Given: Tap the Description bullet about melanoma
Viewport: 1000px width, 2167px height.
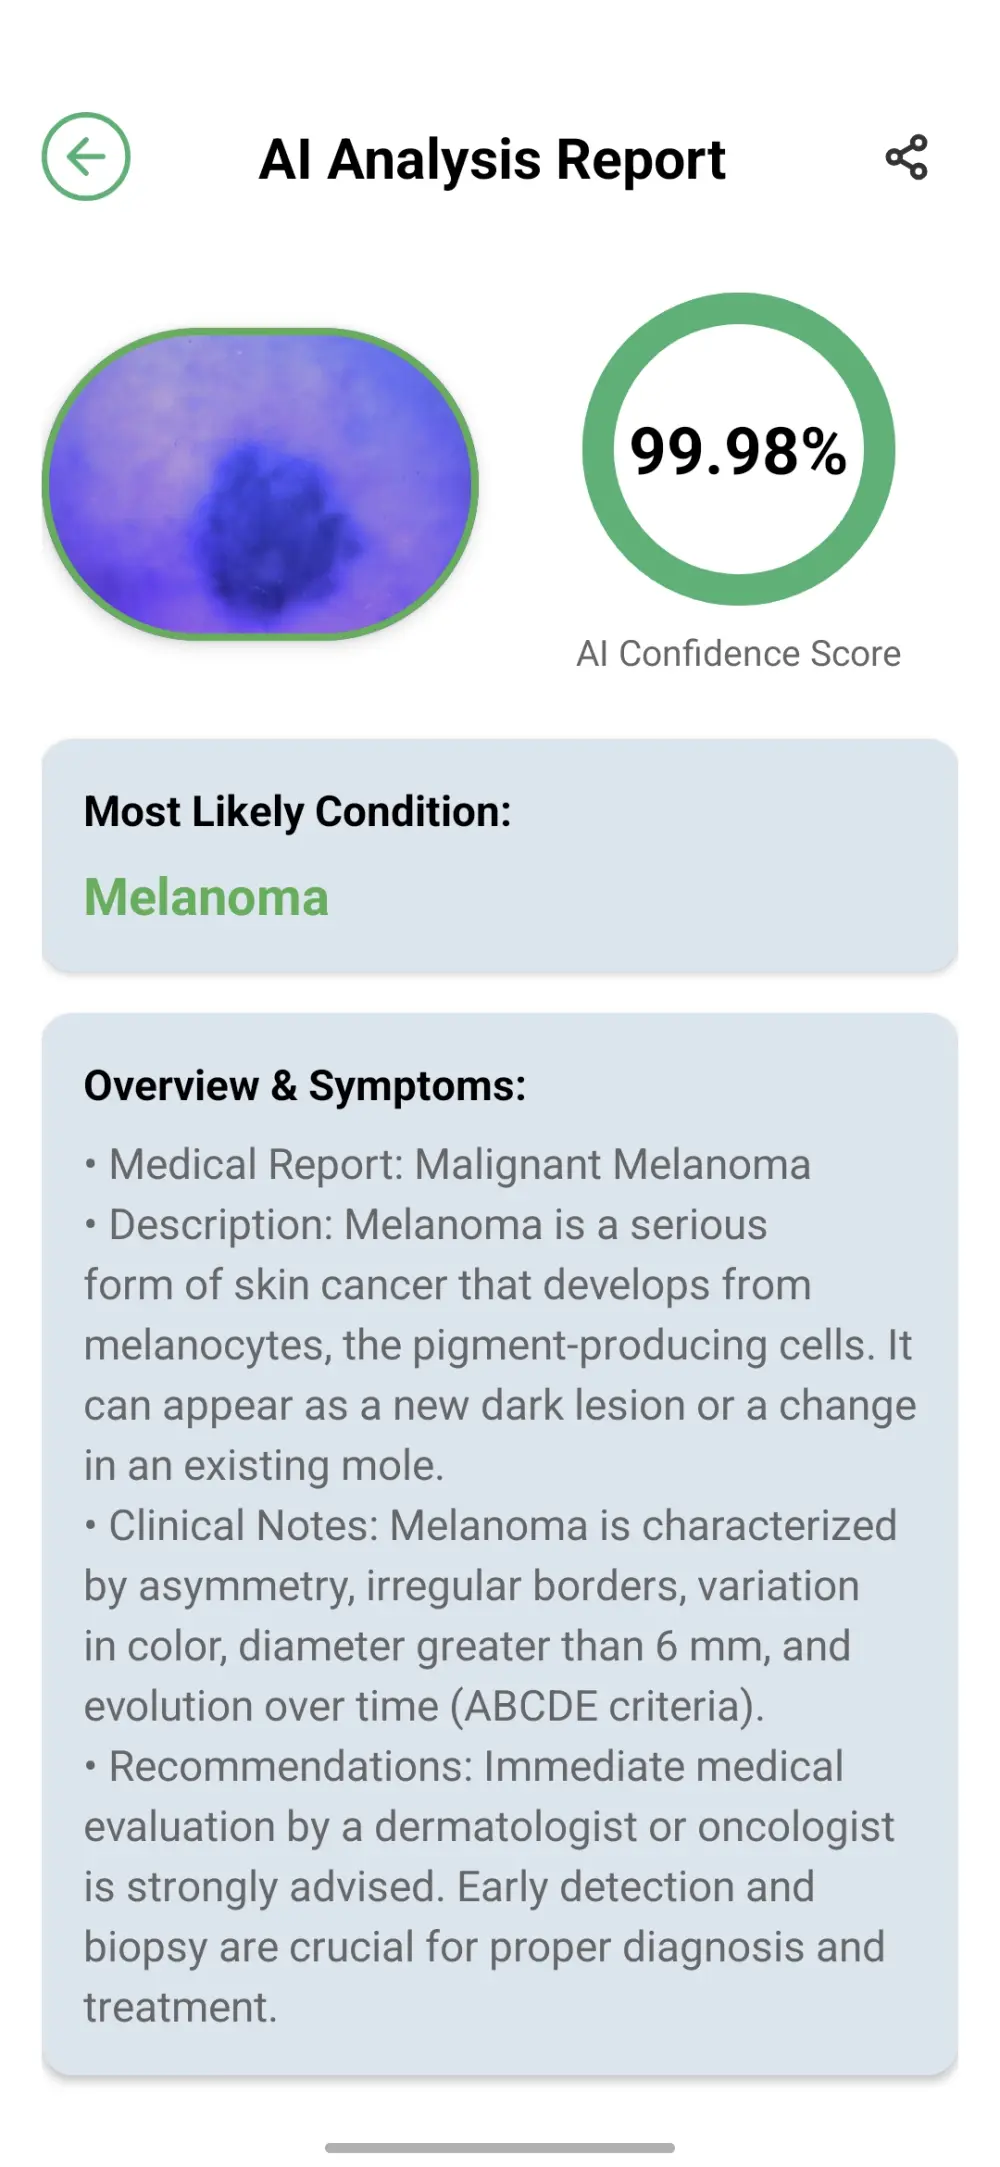Looking at the screenshot, I should [x=500, y=1345].
